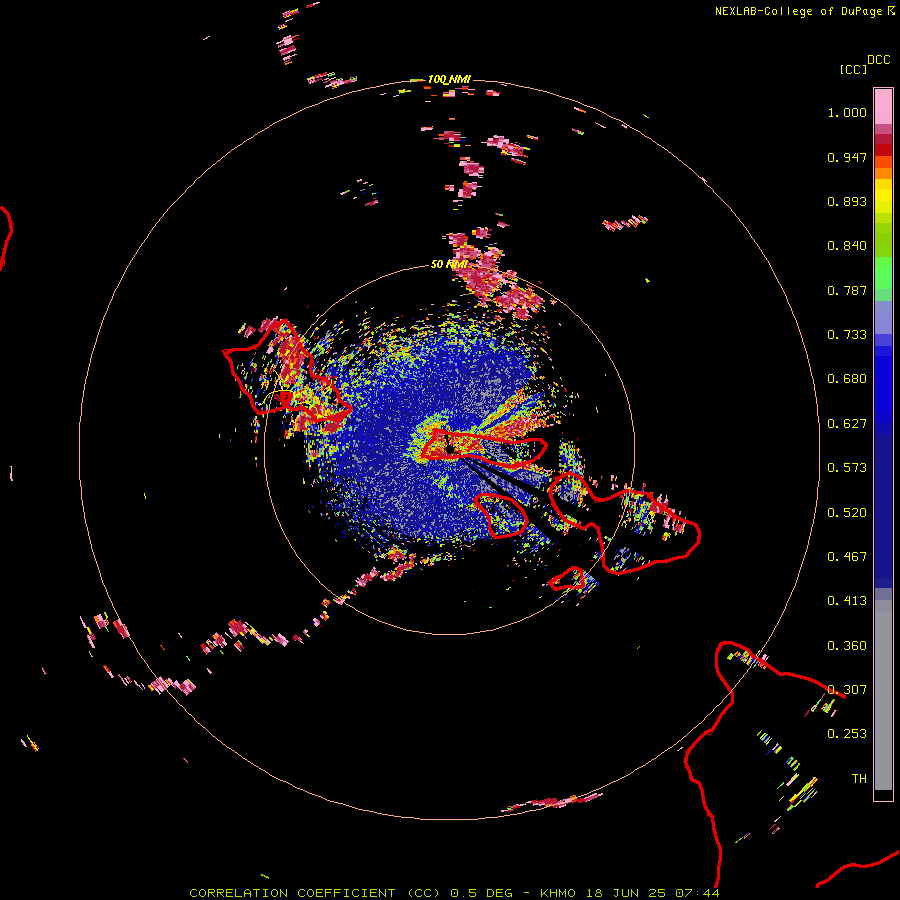Screen dimensions: 900x900
Task: Click the 07:44 timestamp
Action: tap(697, 893)
